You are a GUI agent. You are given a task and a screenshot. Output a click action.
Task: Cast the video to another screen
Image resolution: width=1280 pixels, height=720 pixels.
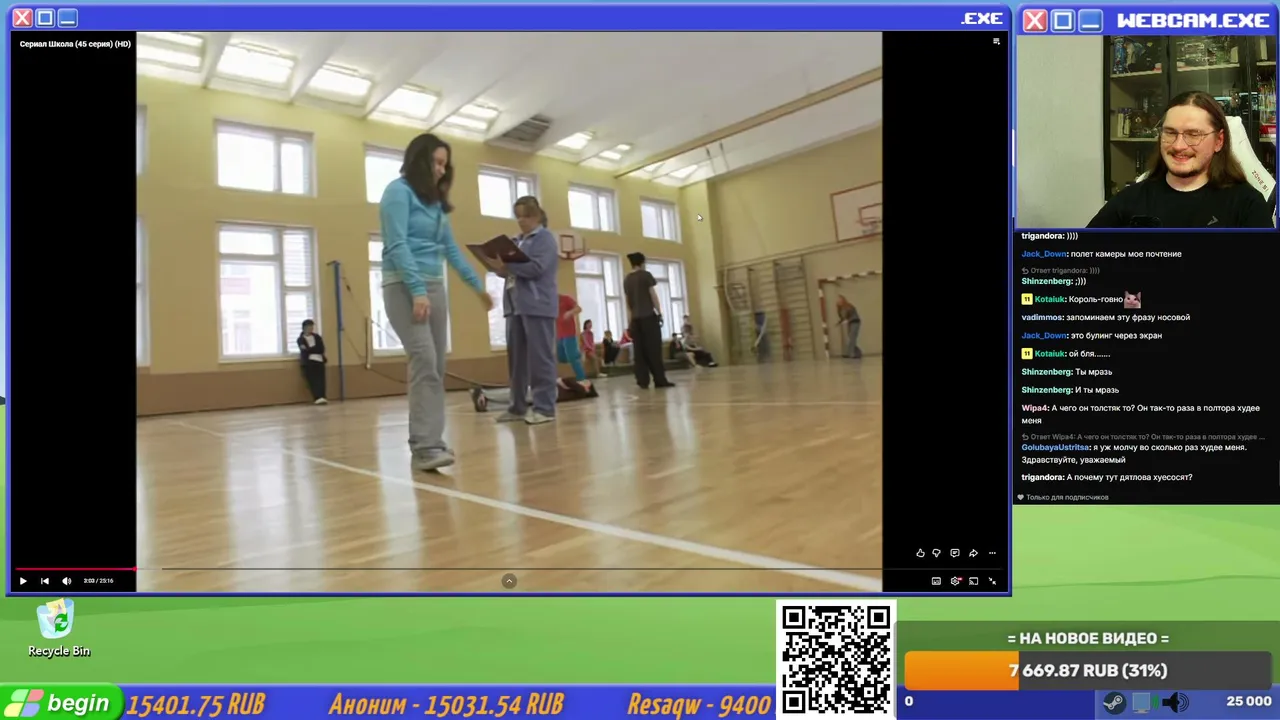point(973,581)
